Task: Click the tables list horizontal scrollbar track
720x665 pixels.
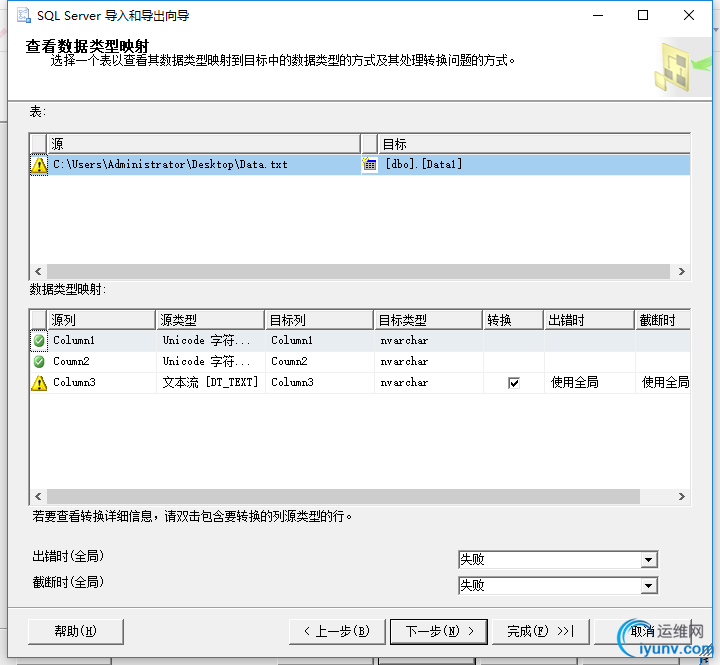Action: point(359,271)
